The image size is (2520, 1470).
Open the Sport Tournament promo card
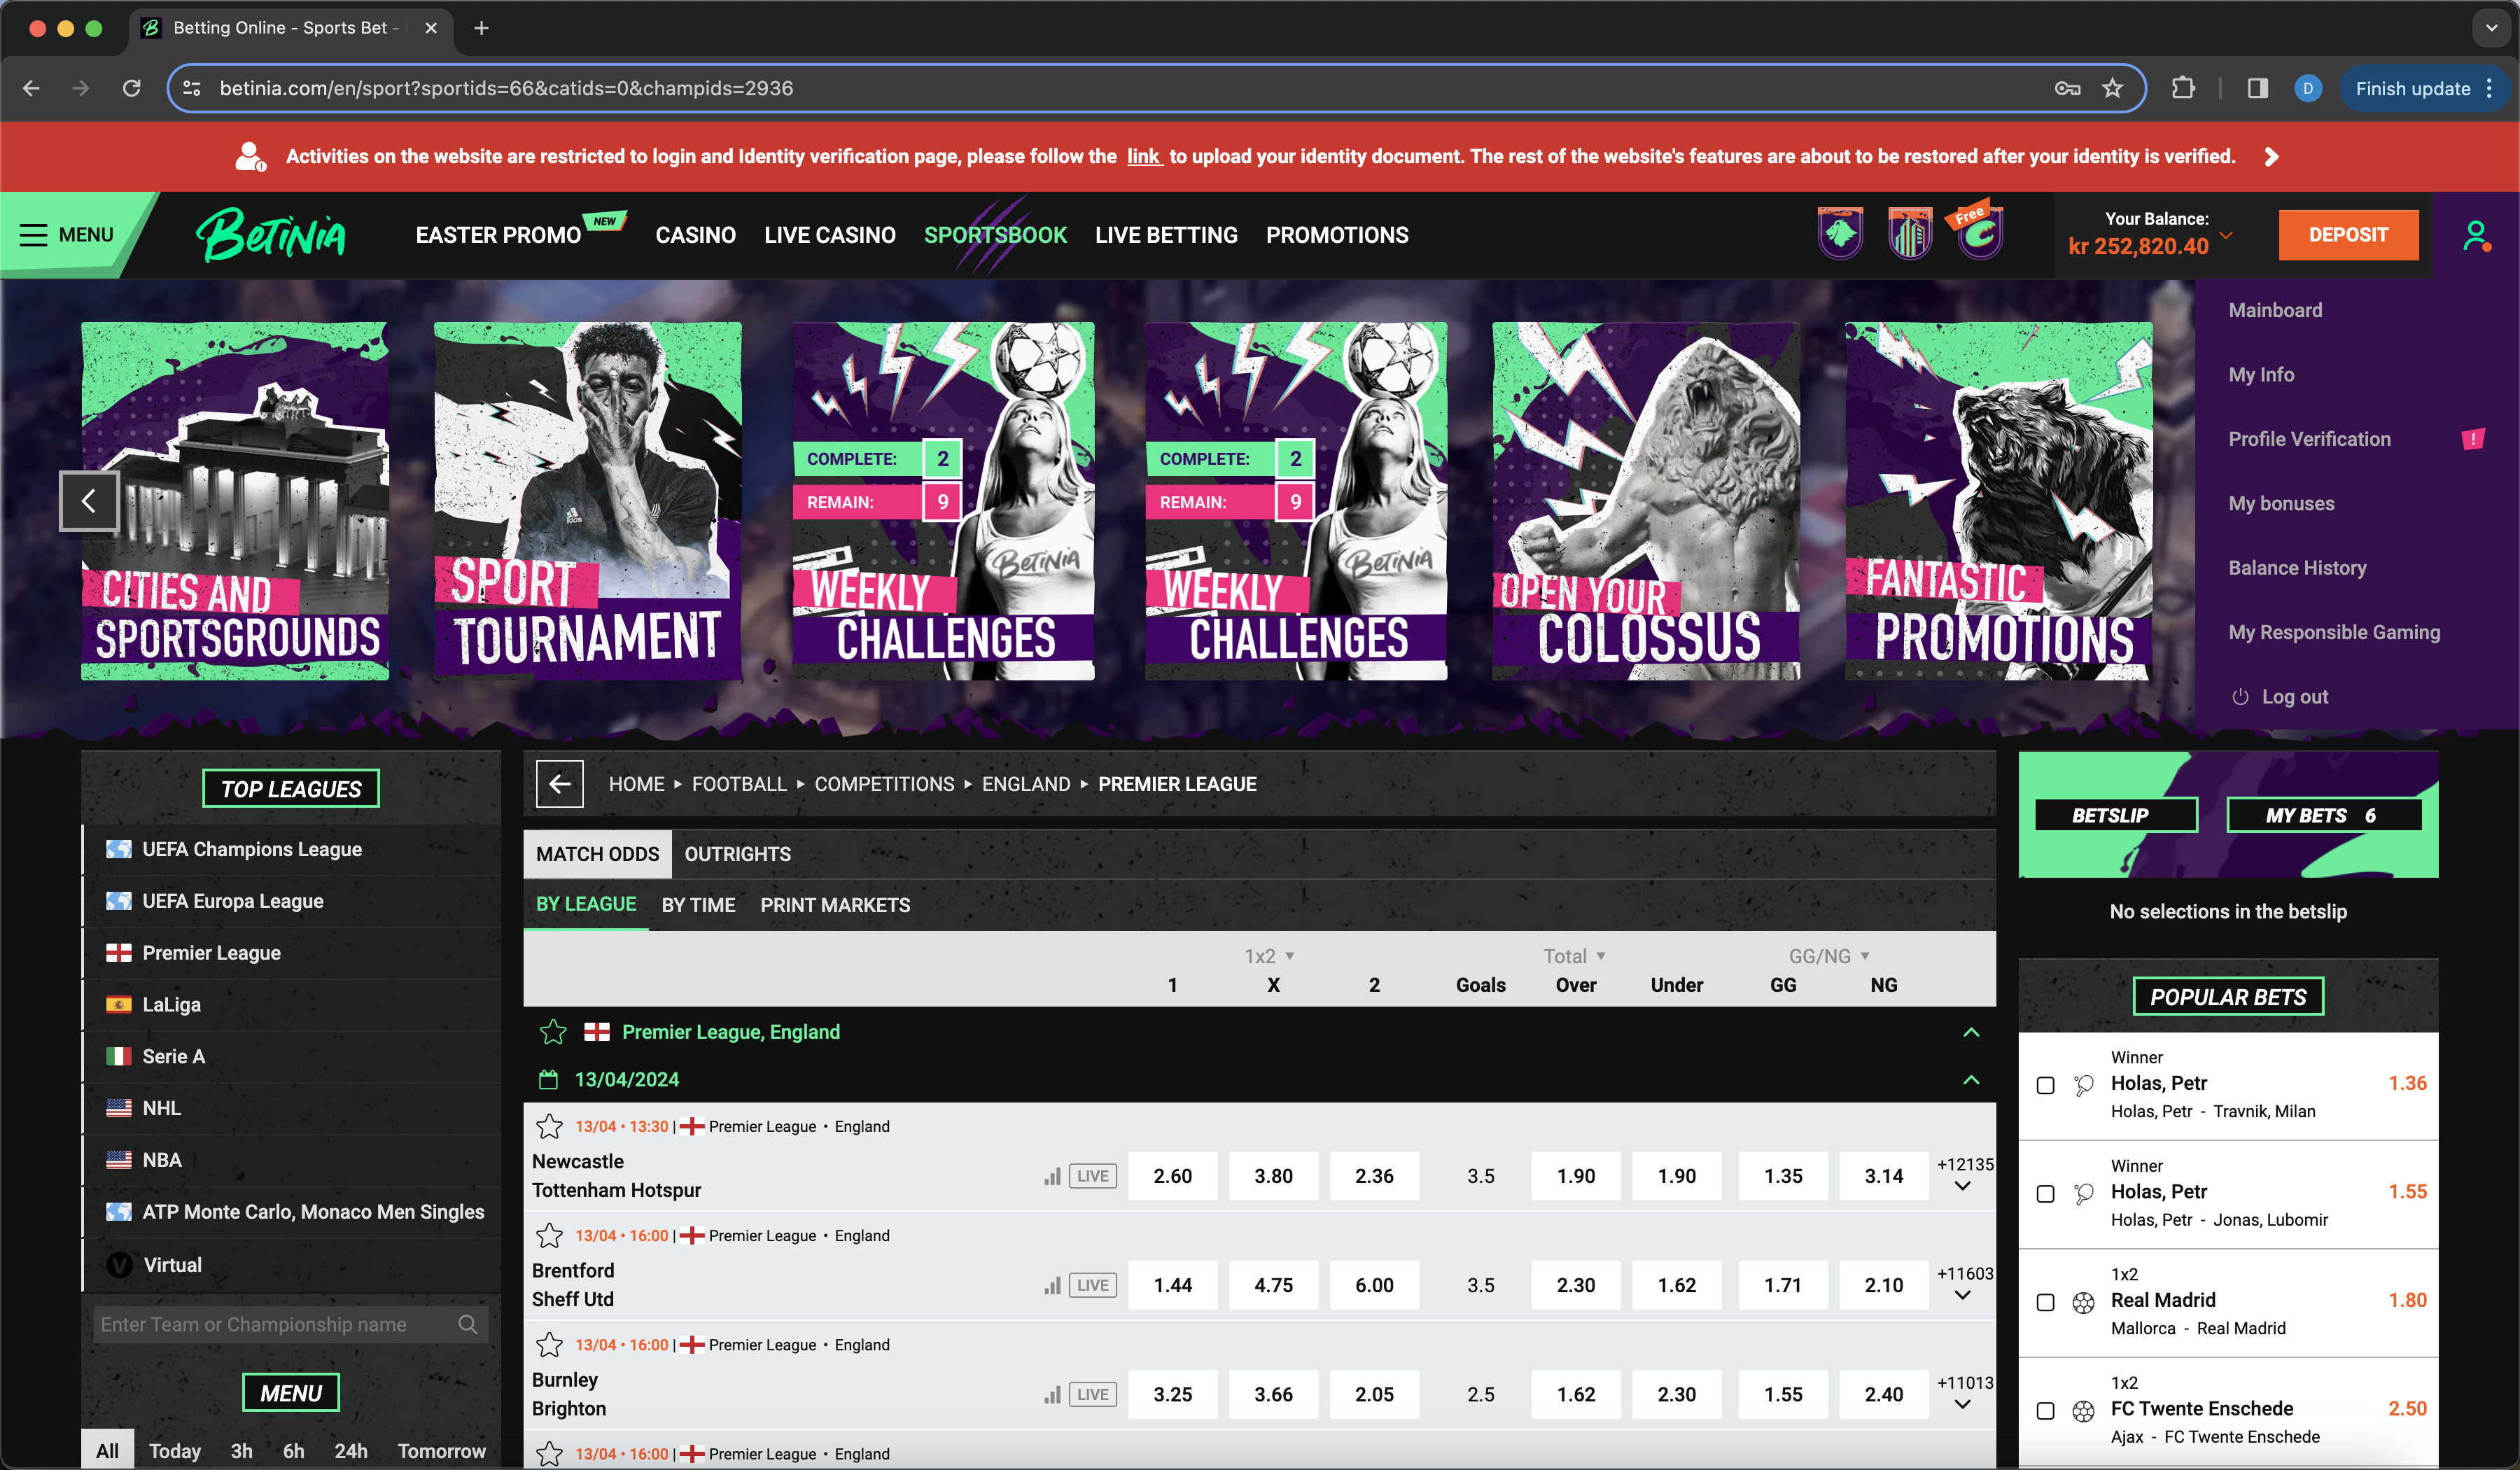click(x=588, y=501)
